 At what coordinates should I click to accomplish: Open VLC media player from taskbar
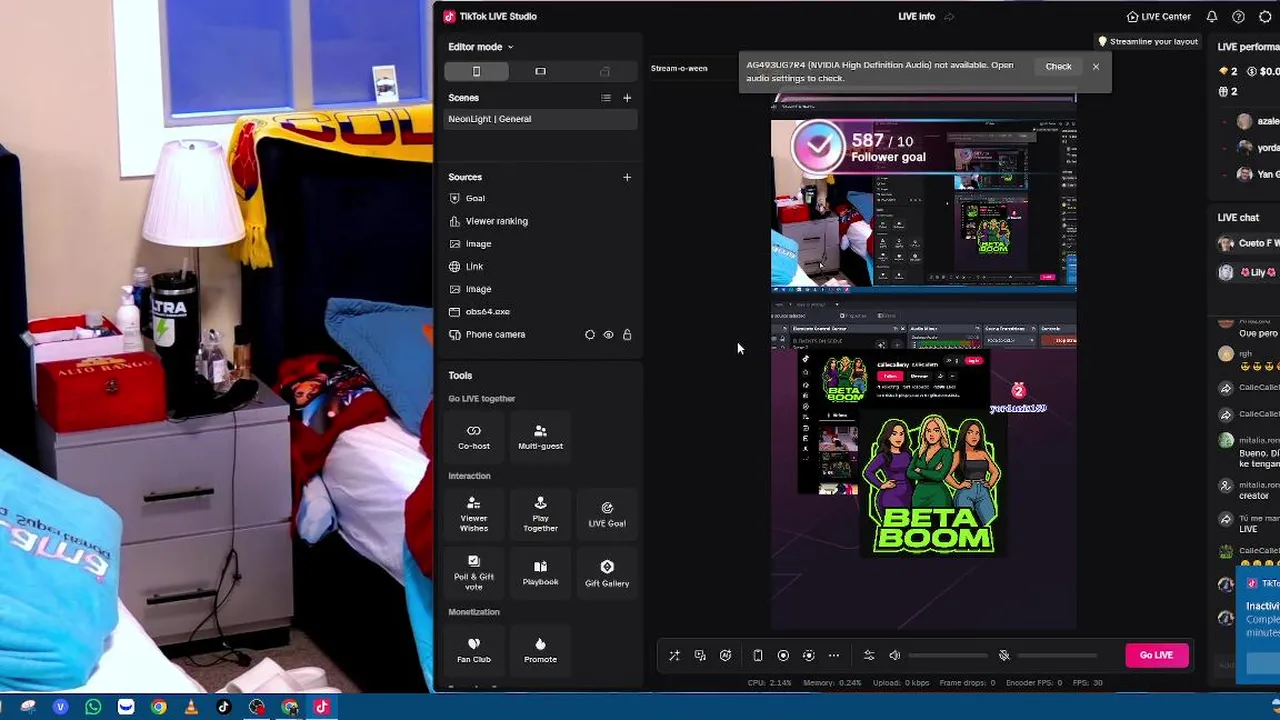coord(191,707)
